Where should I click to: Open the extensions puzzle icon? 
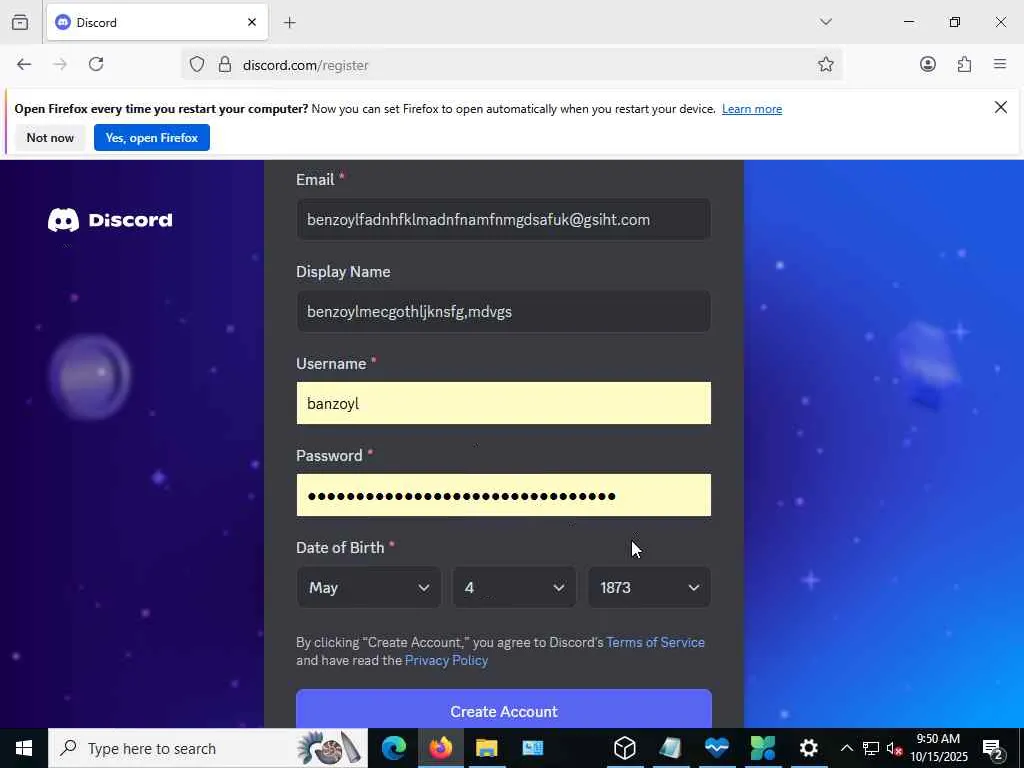[964, 64]
